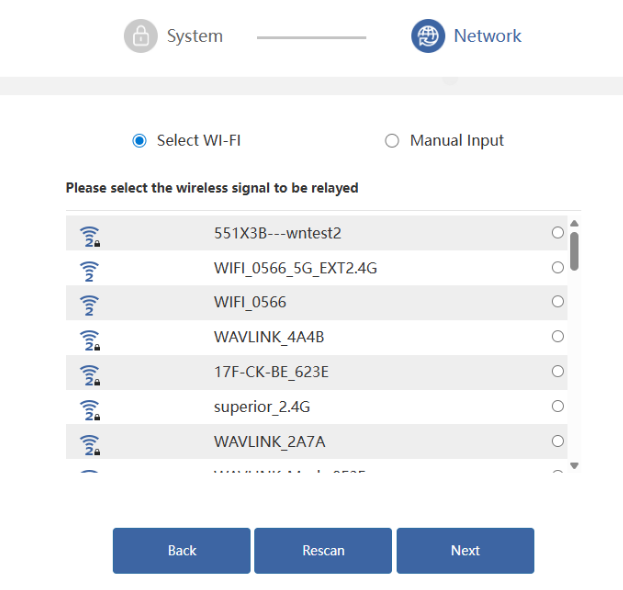Click the scroll up arrow of Wi-Fi list

[574, 223]
